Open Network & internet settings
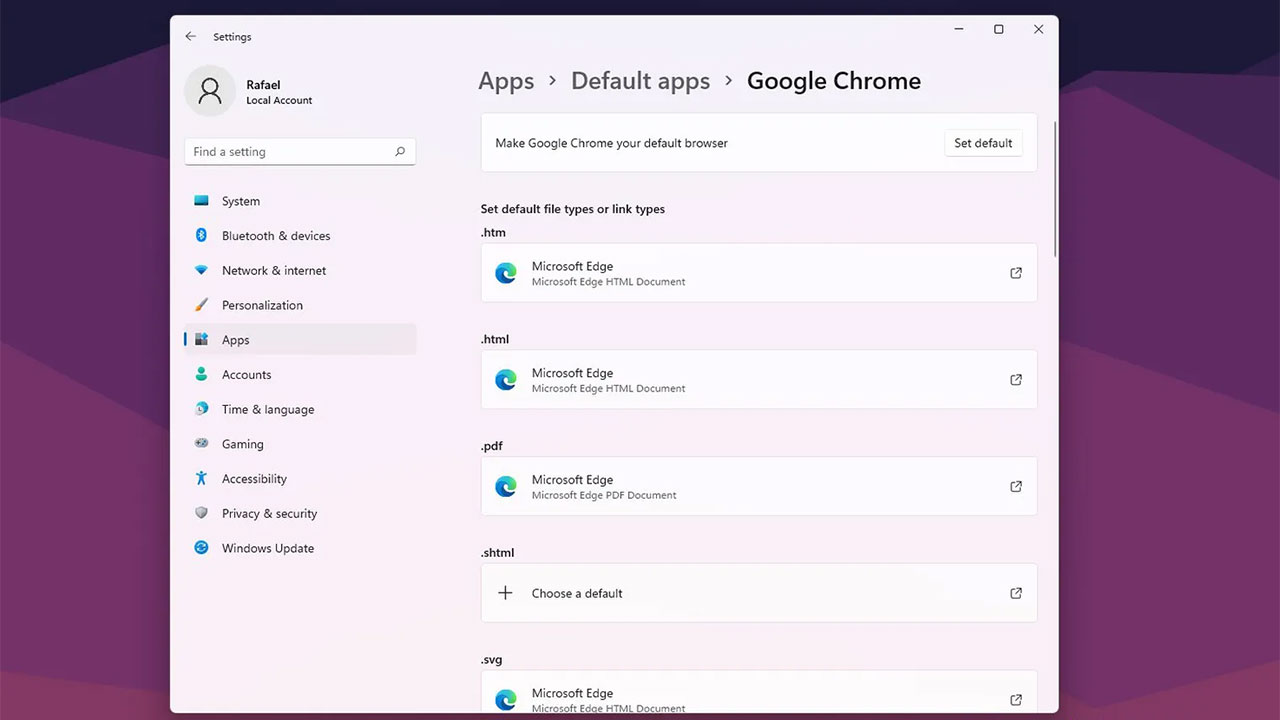This screenshot has width=1280, height=720. pyautogui.click(x=300, y=271)
